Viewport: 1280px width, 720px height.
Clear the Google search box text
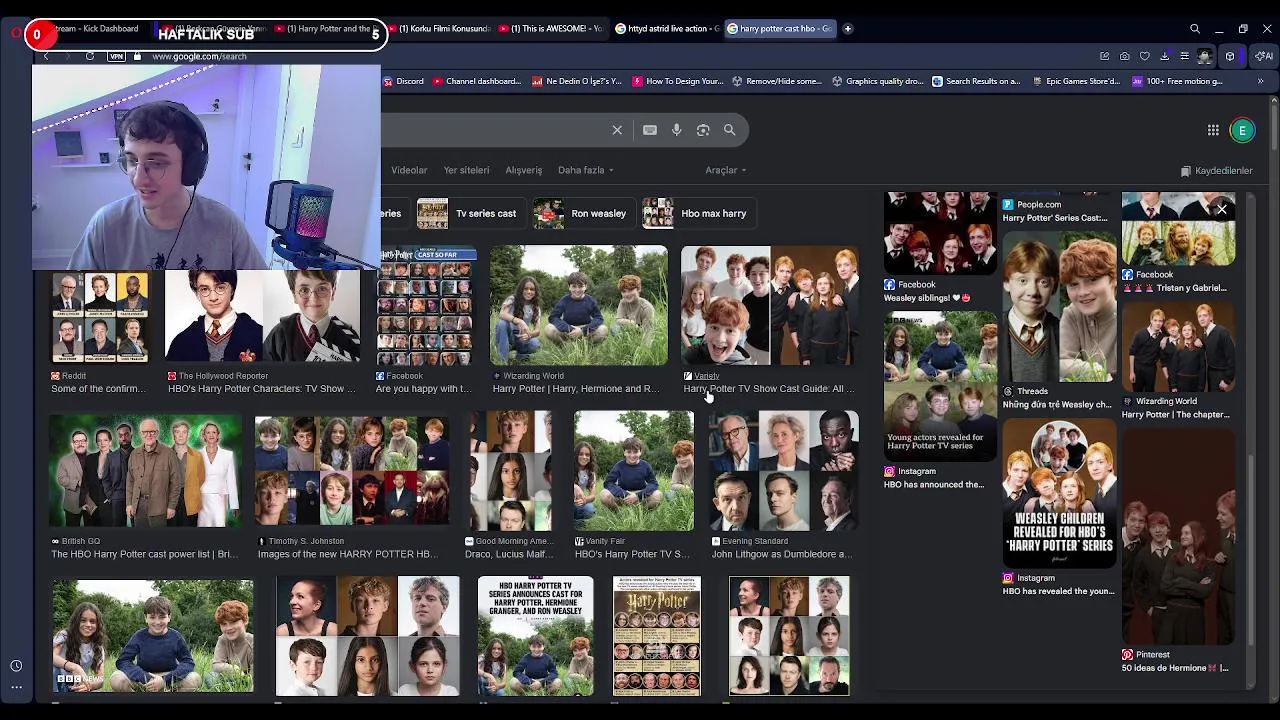[617, 130]
